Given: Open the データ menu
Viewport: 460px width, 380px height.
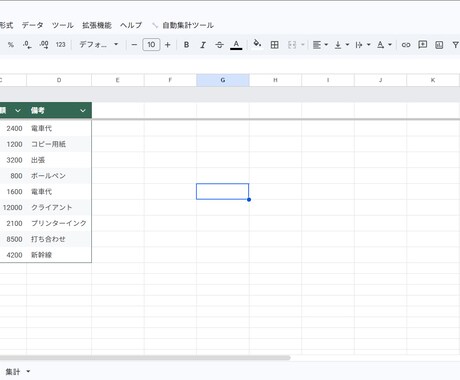Looking at the screenshot, I should tap(32, 25).
